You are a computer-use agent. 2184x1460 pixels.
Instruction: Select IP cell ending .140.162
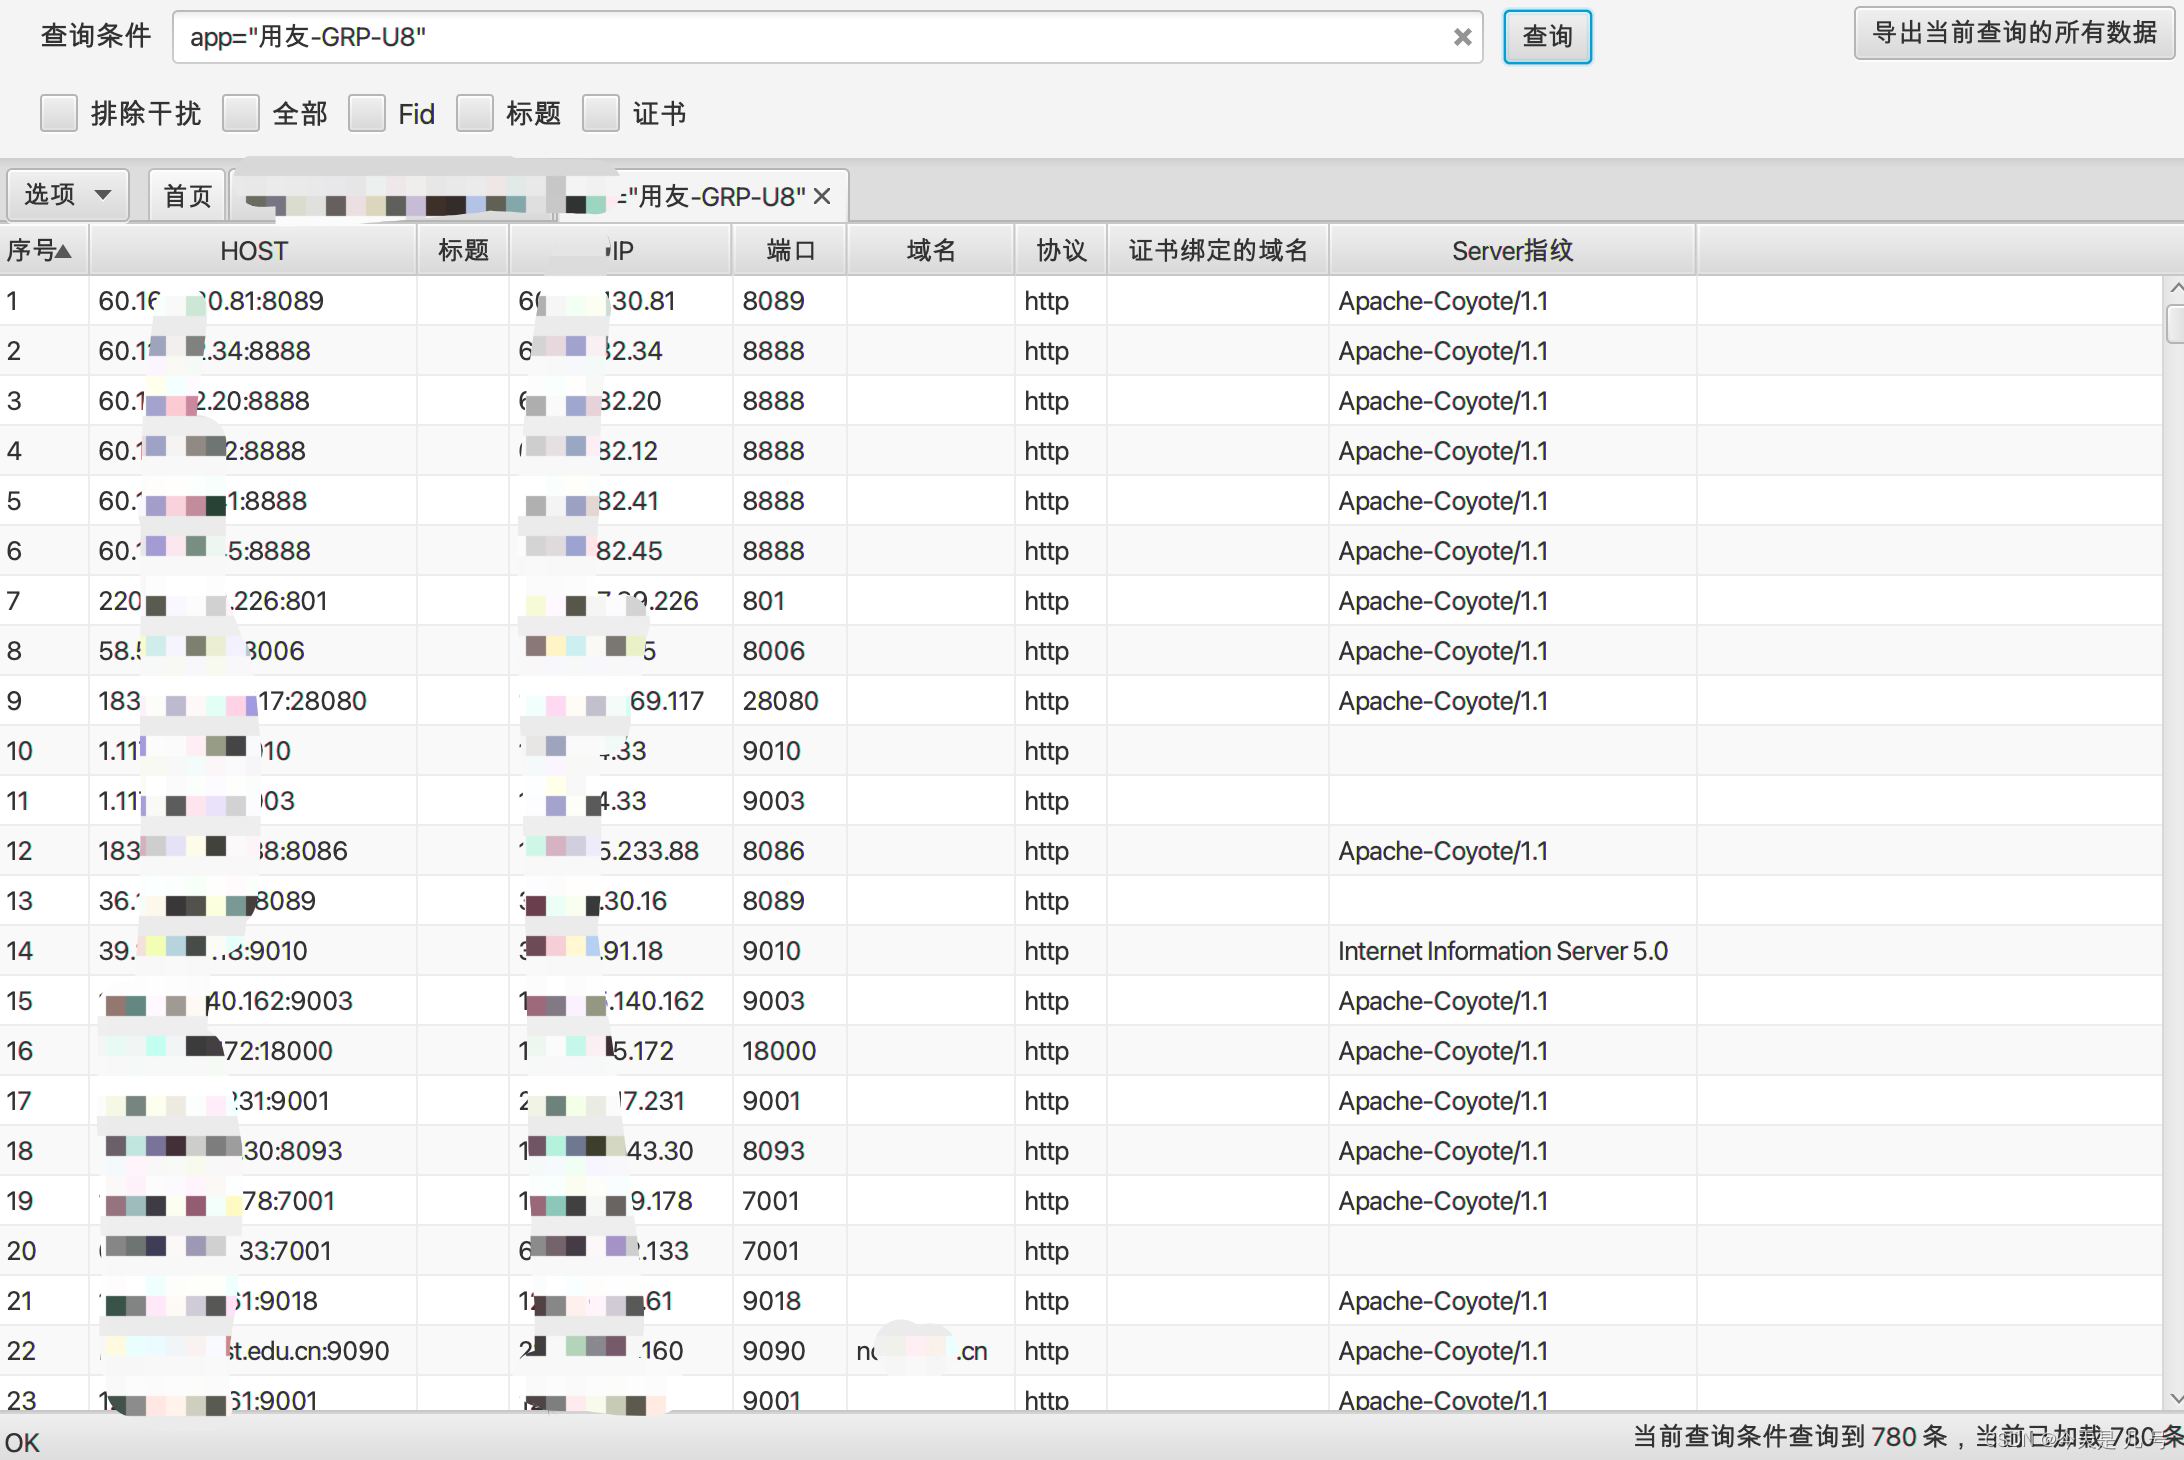(x=621, y=1001)
